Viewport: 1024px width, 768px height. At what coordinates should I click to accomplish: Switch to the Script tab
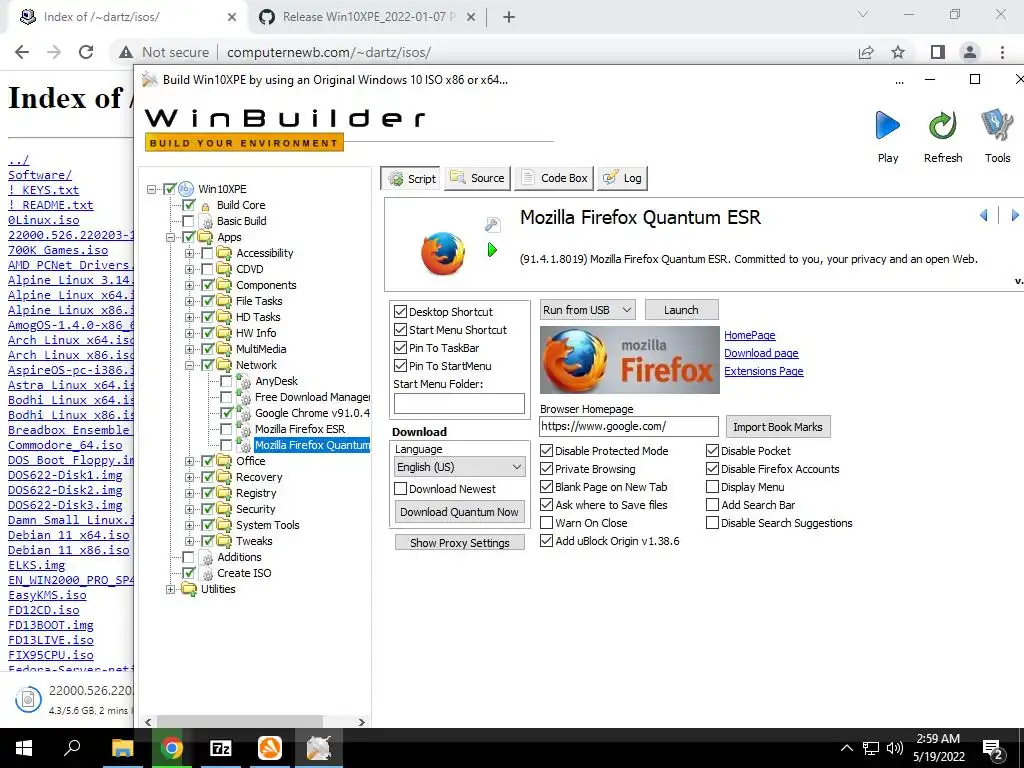coord(411,178)
